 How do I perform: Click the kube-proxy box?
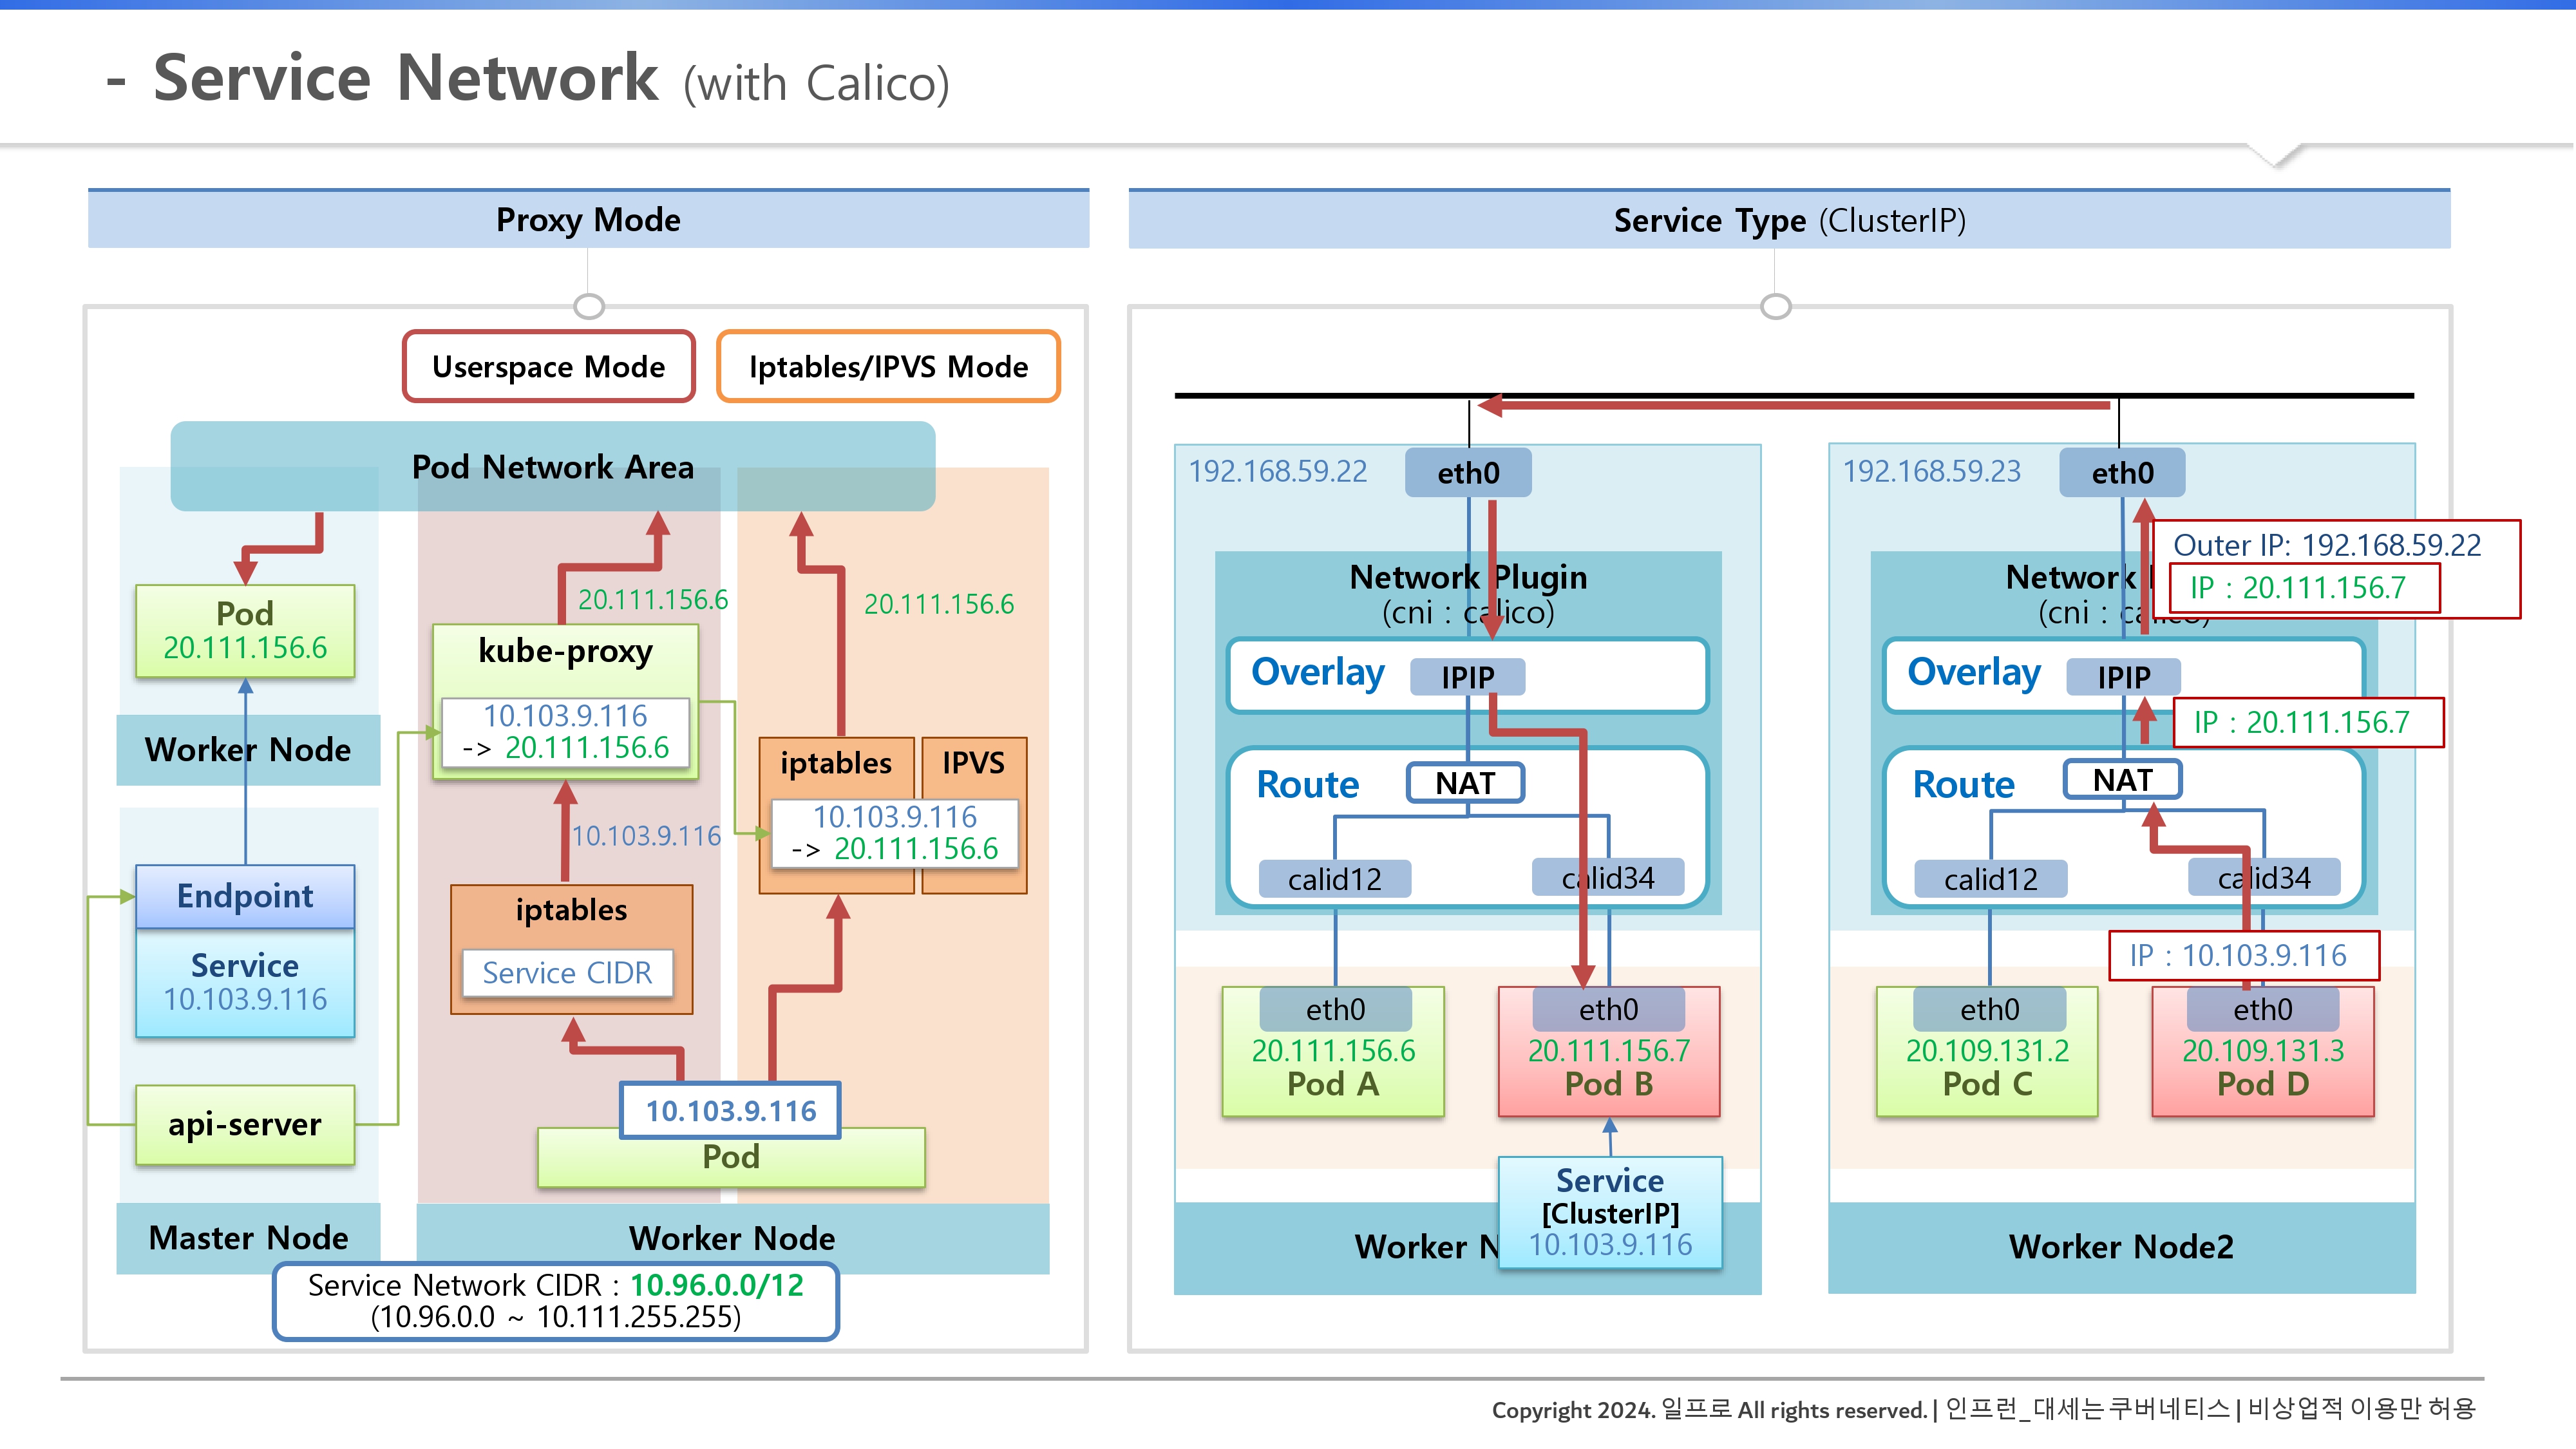tap(565, 652)
